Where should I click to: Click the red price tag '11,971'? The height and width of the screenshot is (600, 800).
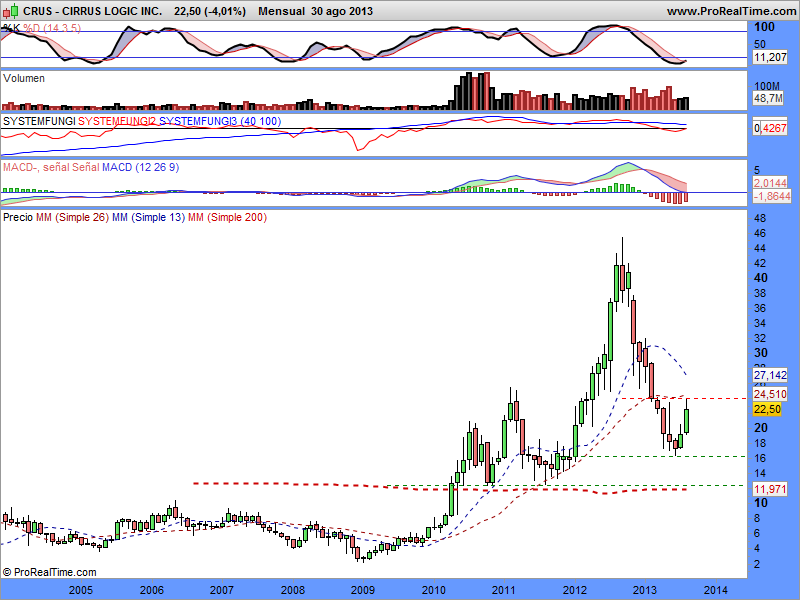click(x=770, y=489)
